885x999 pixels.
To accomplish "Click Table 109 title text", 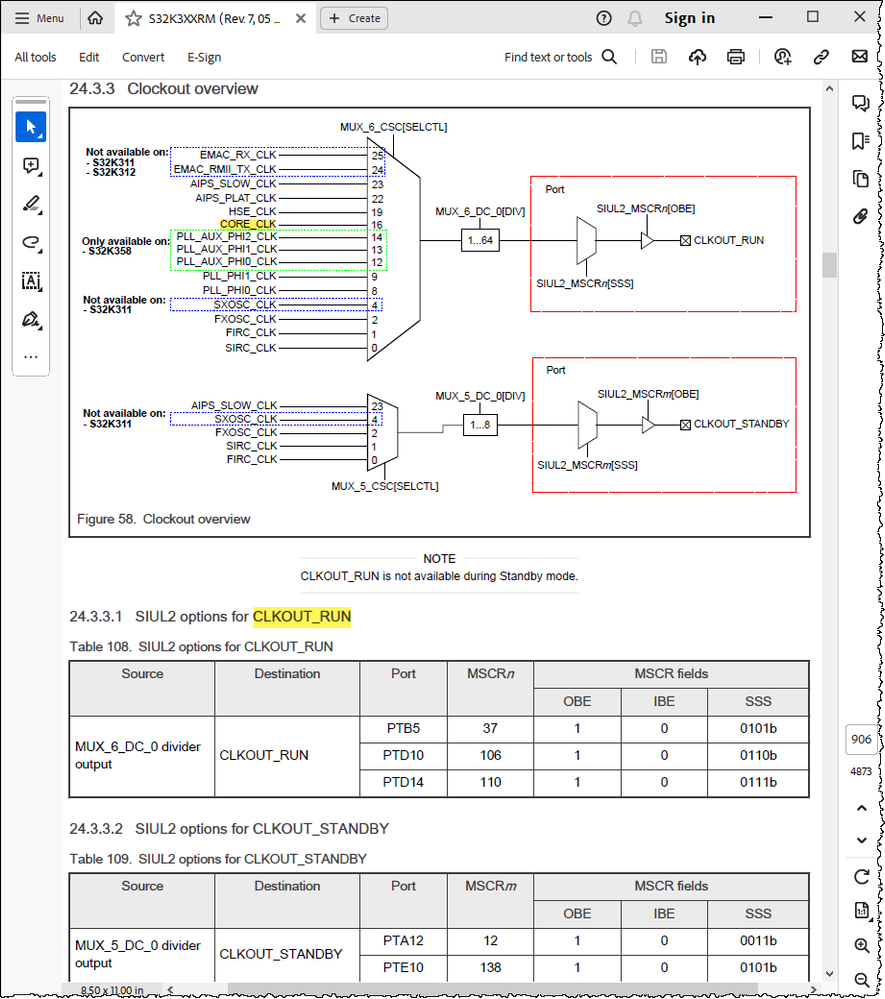I will [218, 859].
